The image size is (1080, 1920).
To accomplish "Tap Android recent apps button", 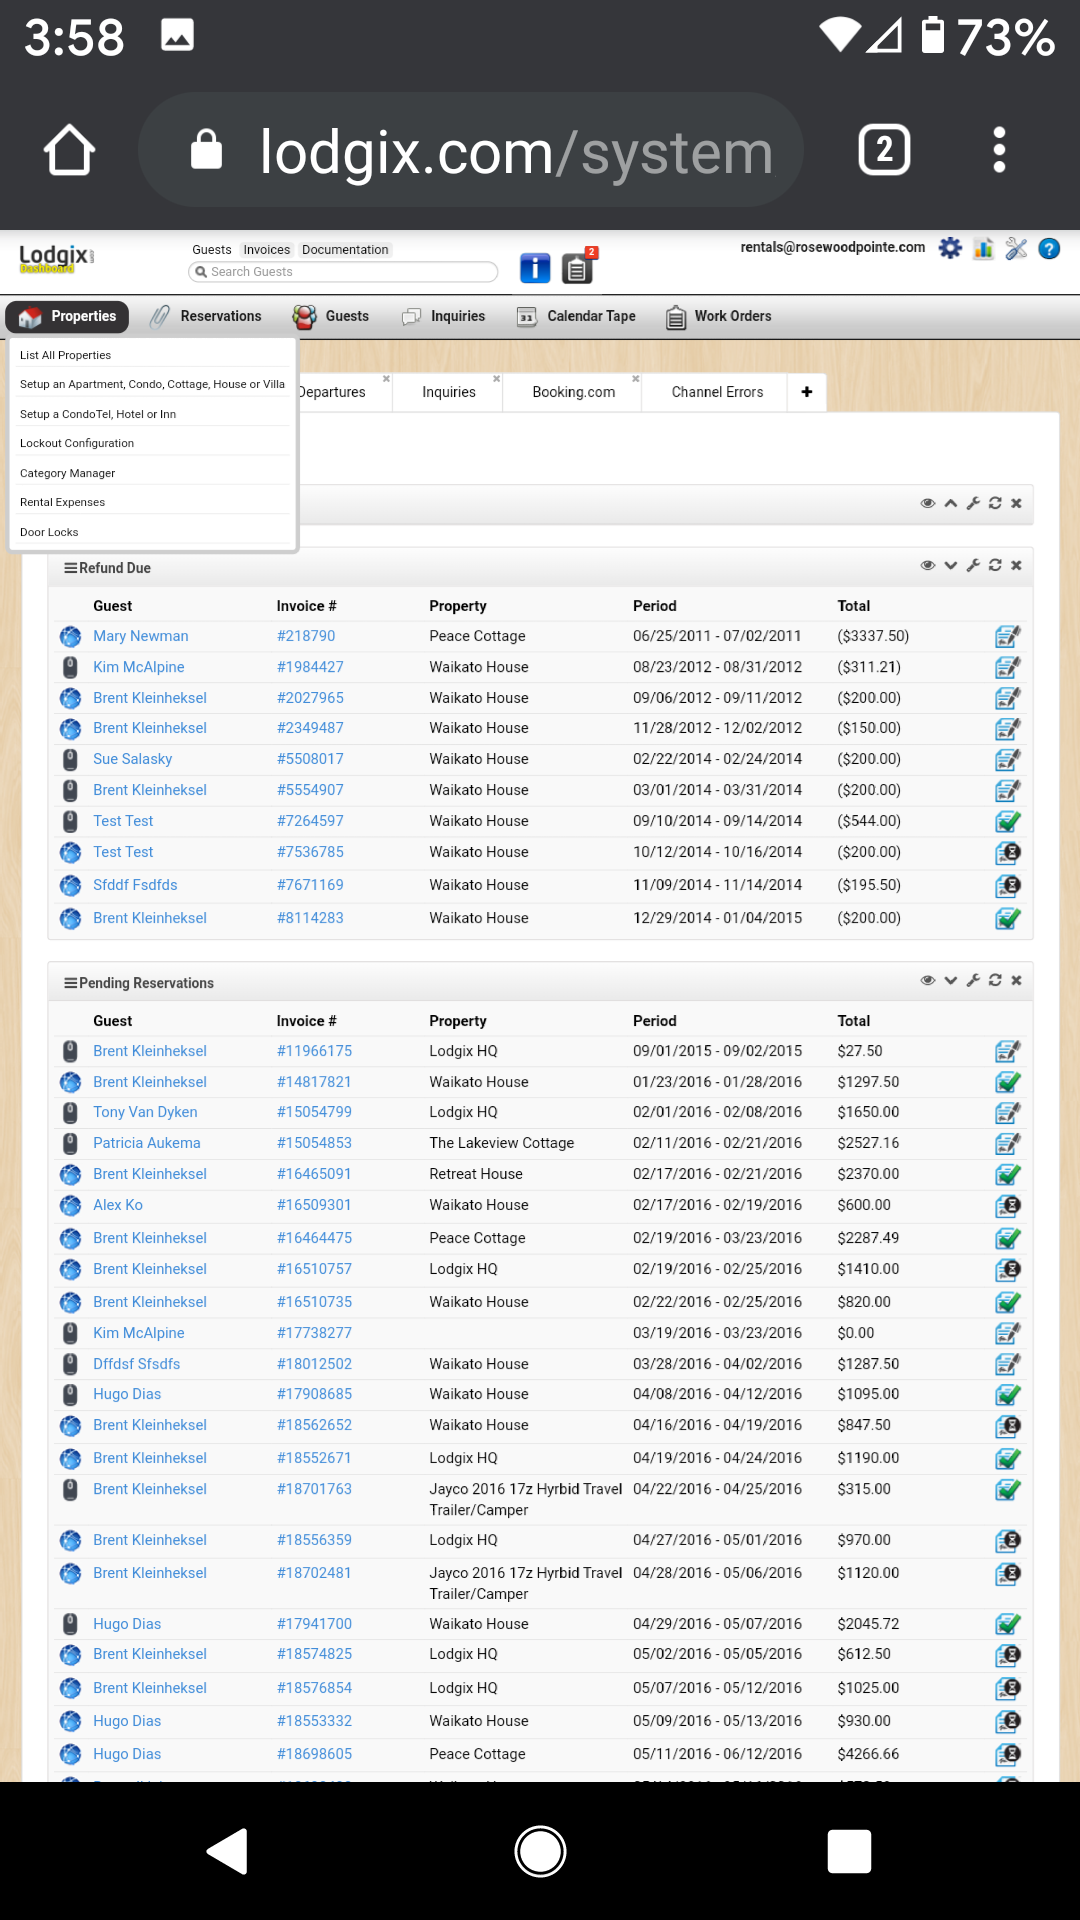I will pyautogui.click(x=849, y=1851).
